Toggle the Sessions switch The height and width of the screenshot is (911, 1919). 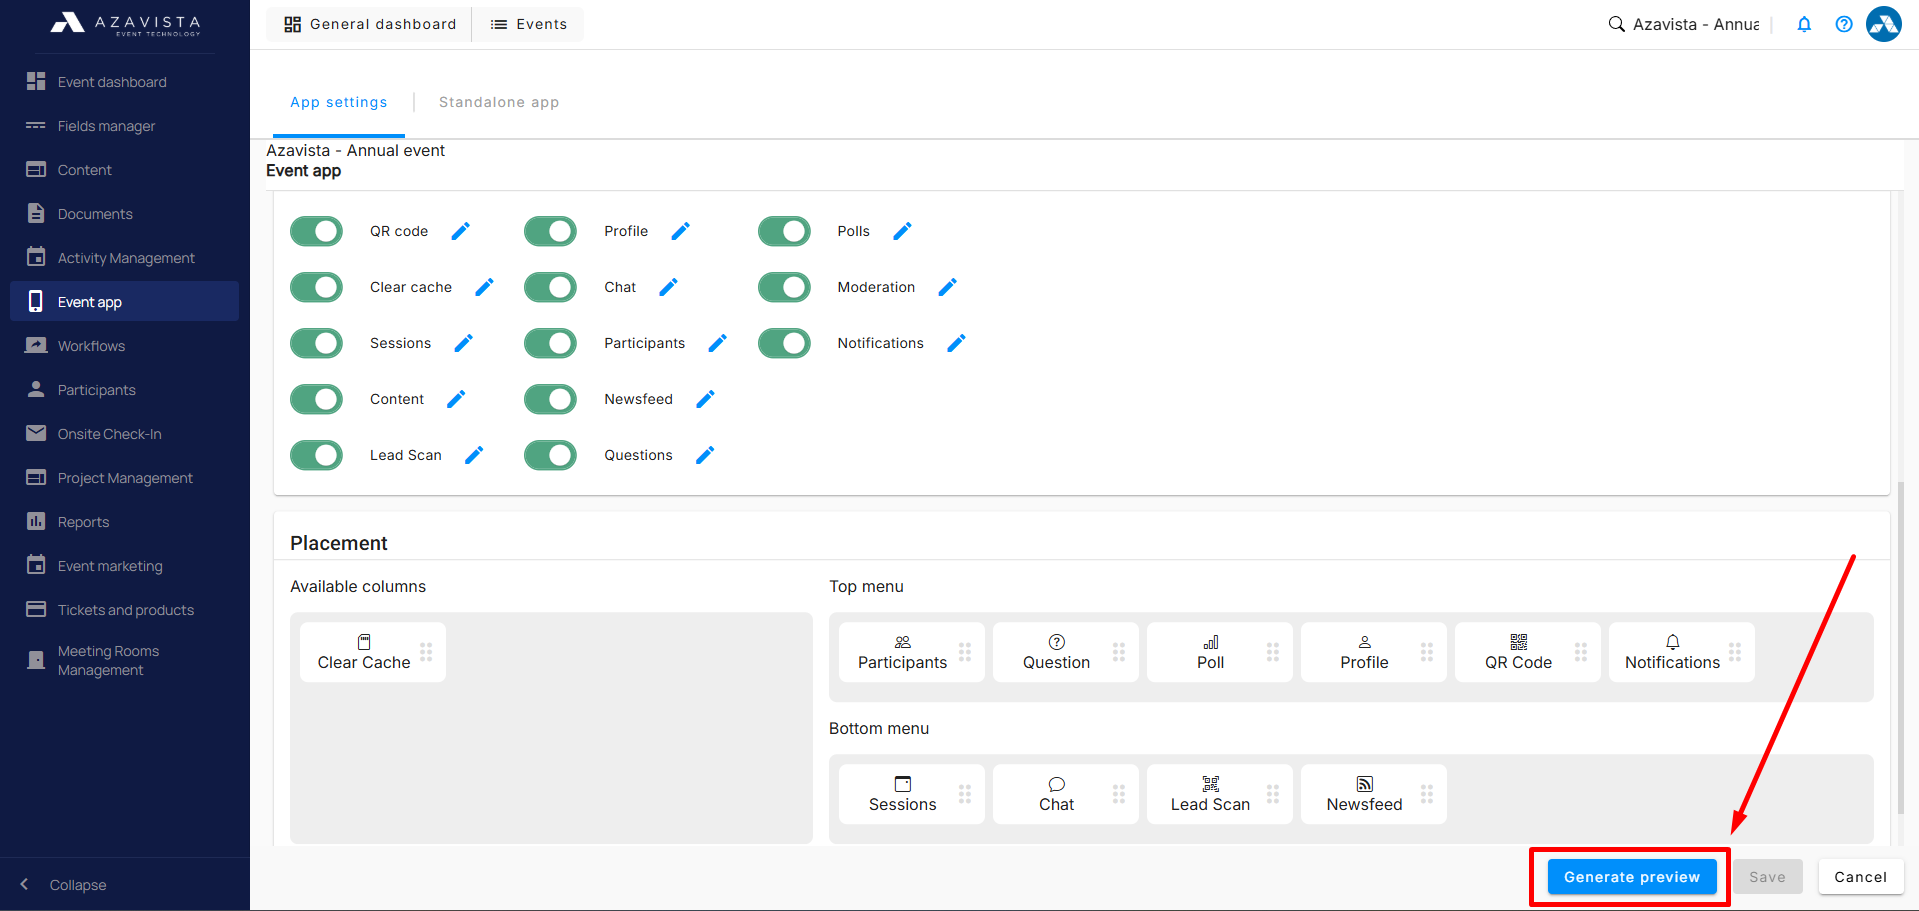pos(316,343)
